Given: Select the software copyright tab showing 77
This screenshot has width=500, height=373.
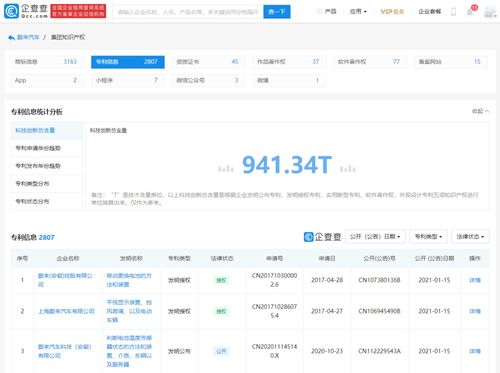Looking at the screenshot, I should pos(370,62).
